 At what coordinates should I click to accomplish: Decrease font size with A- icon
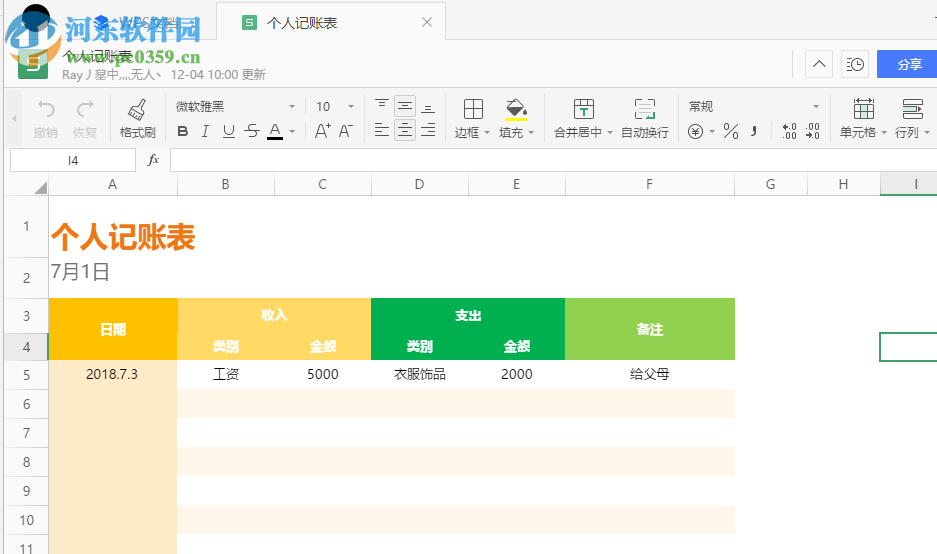coord(346,131)
